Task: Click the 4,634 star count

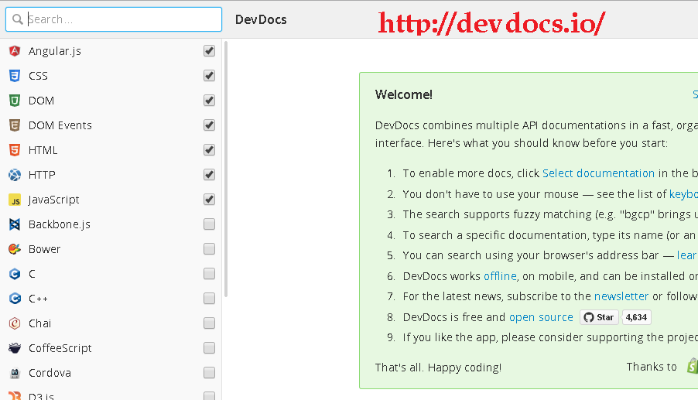Action: 636,317
